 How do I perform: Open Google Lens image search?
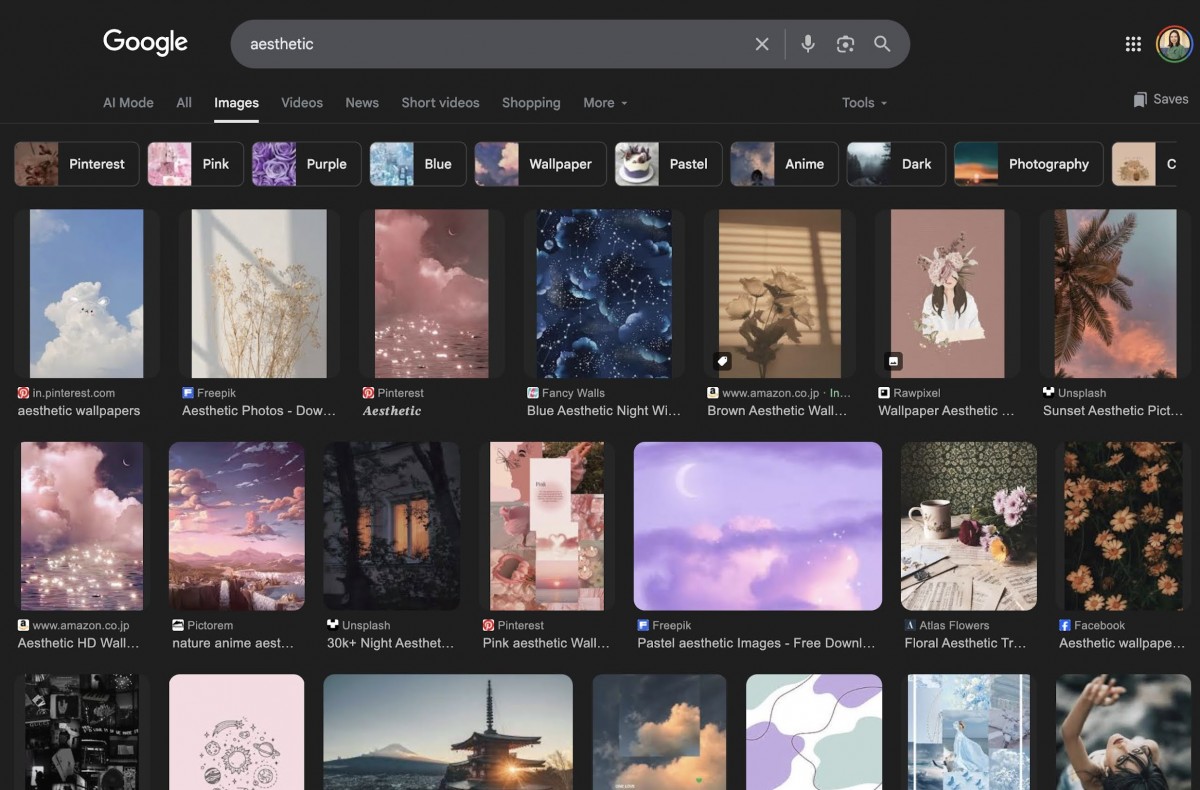[x=845, y=44]
